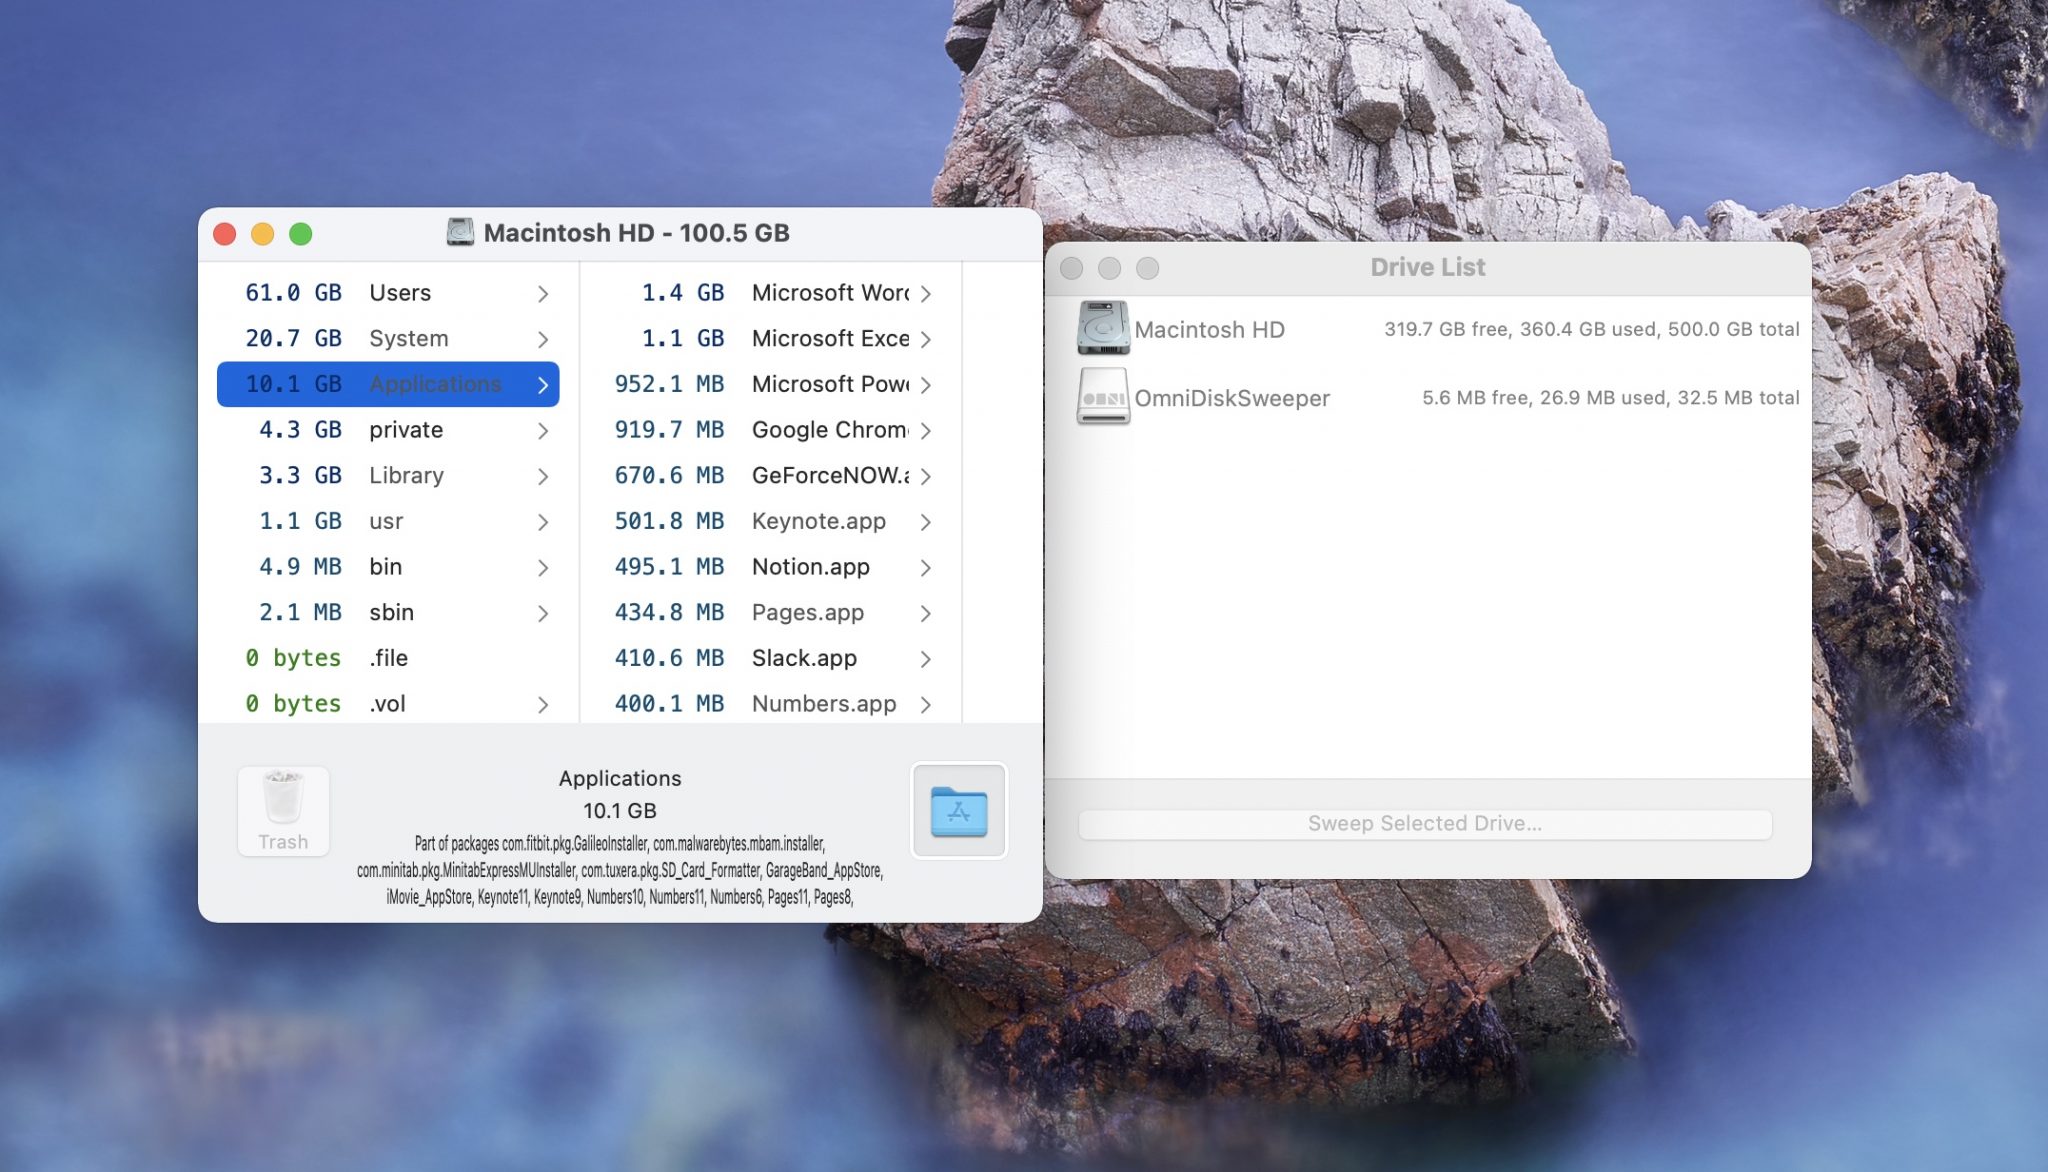This screenshot has height=1172, width=2048.
Task: Expand the Users folder chevron
Action: [543, 293]
